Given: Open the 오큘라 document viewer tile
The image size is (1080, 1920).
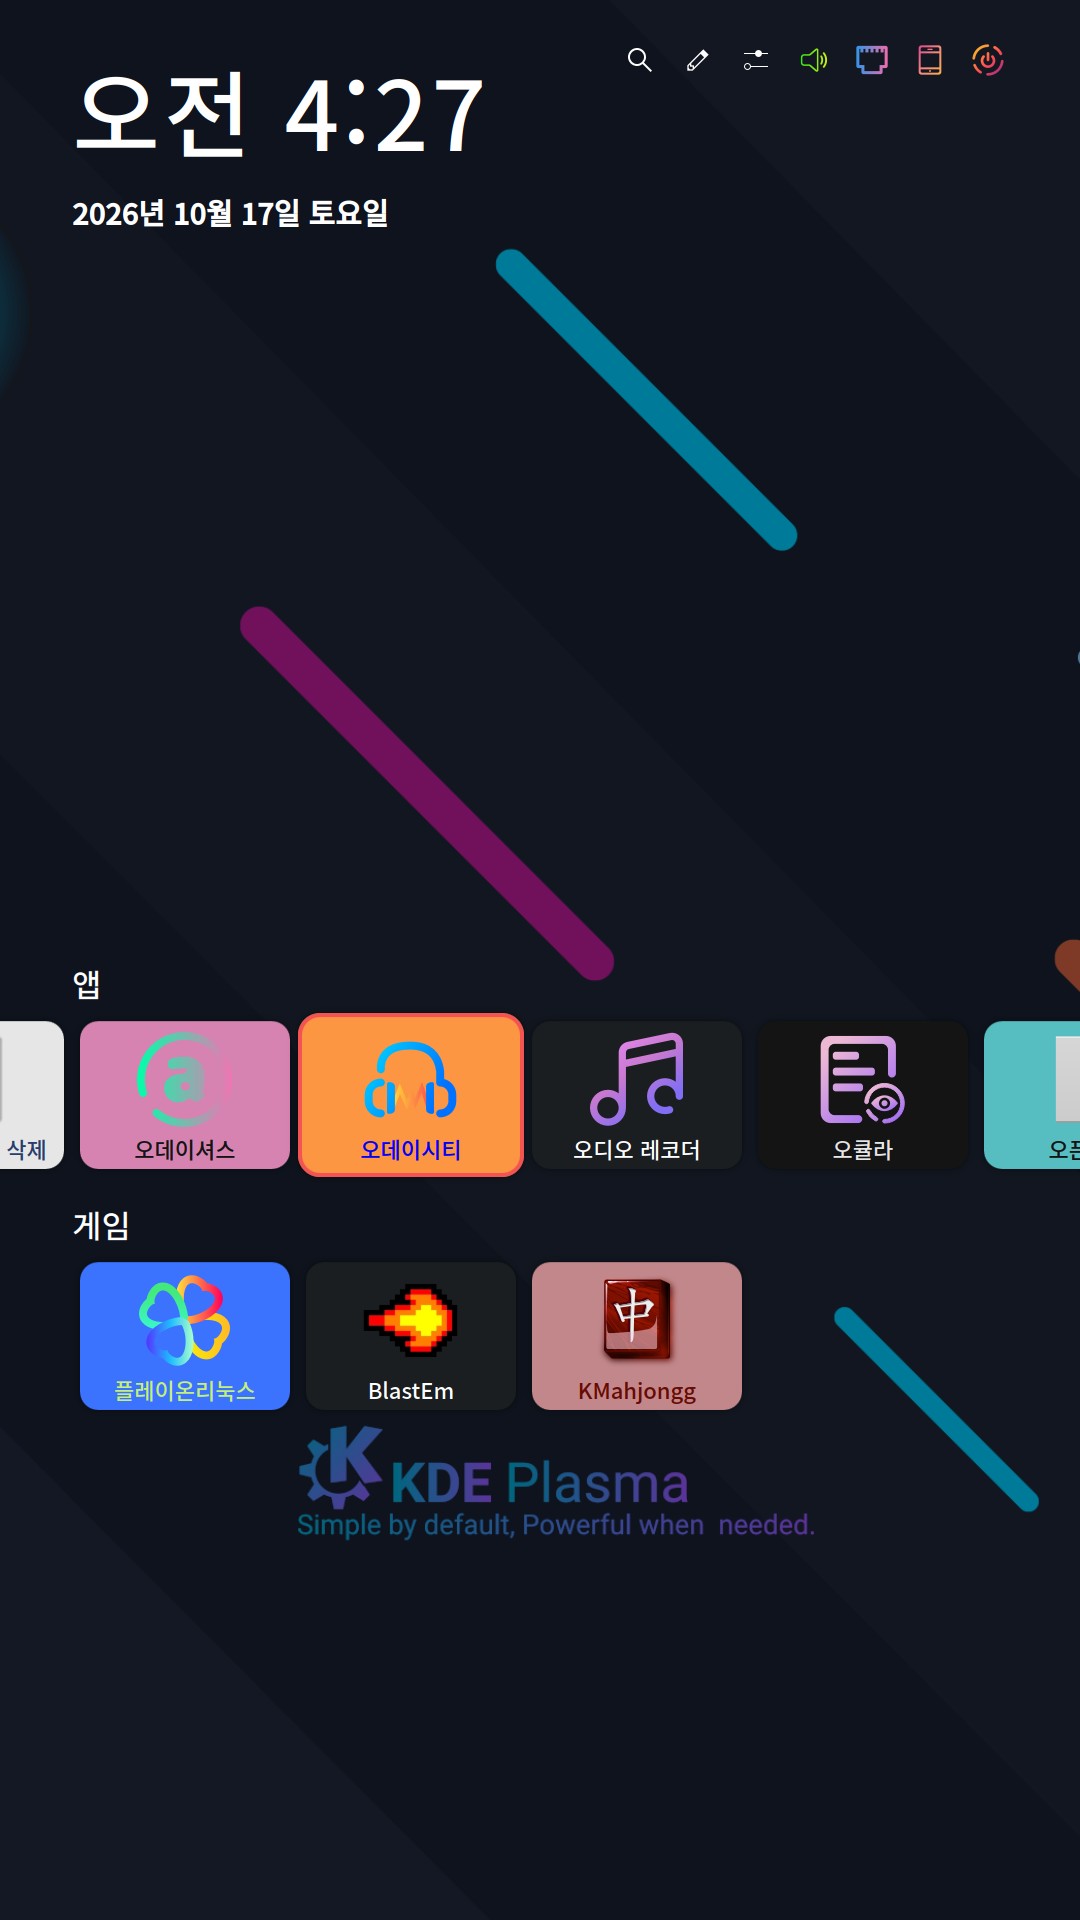Looking at the screenshot, I should coord(863,1095).
